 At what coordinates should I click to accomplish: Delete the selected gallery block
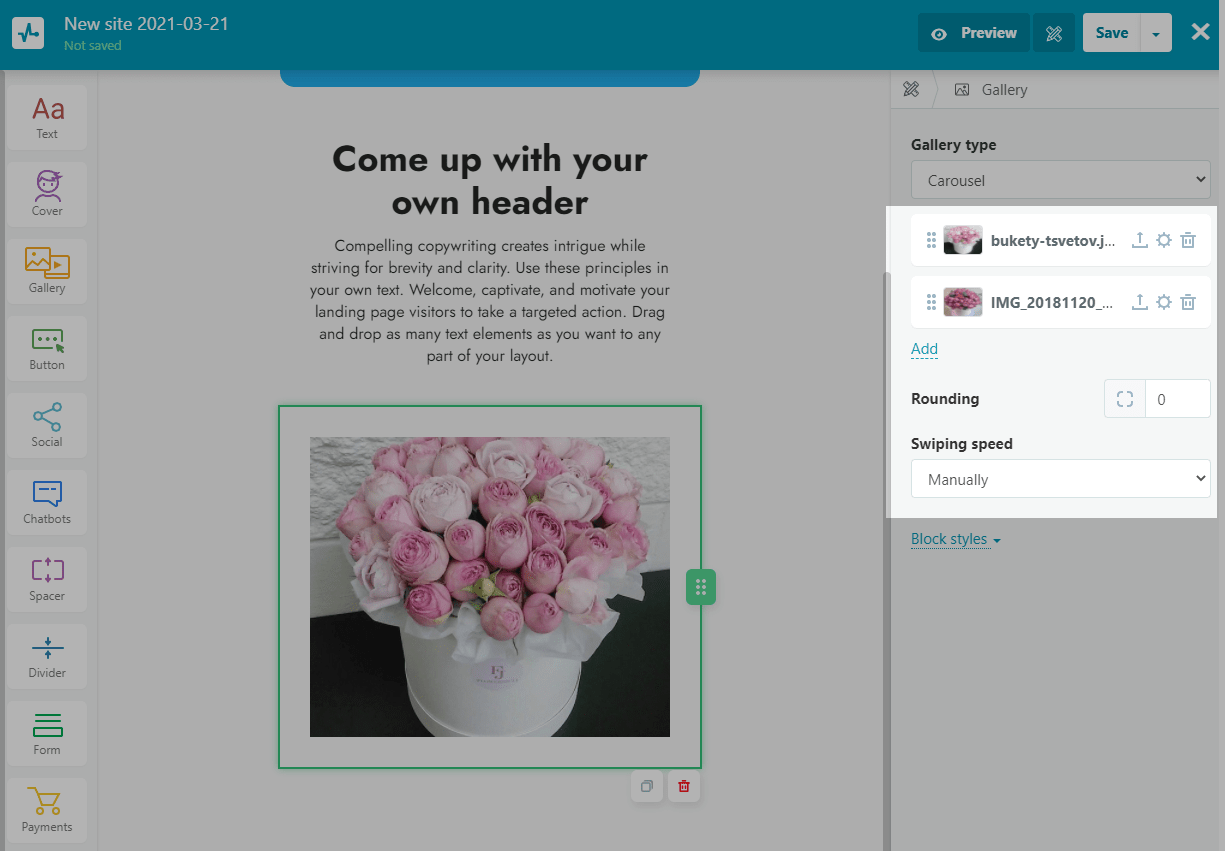tap(684, 786)
